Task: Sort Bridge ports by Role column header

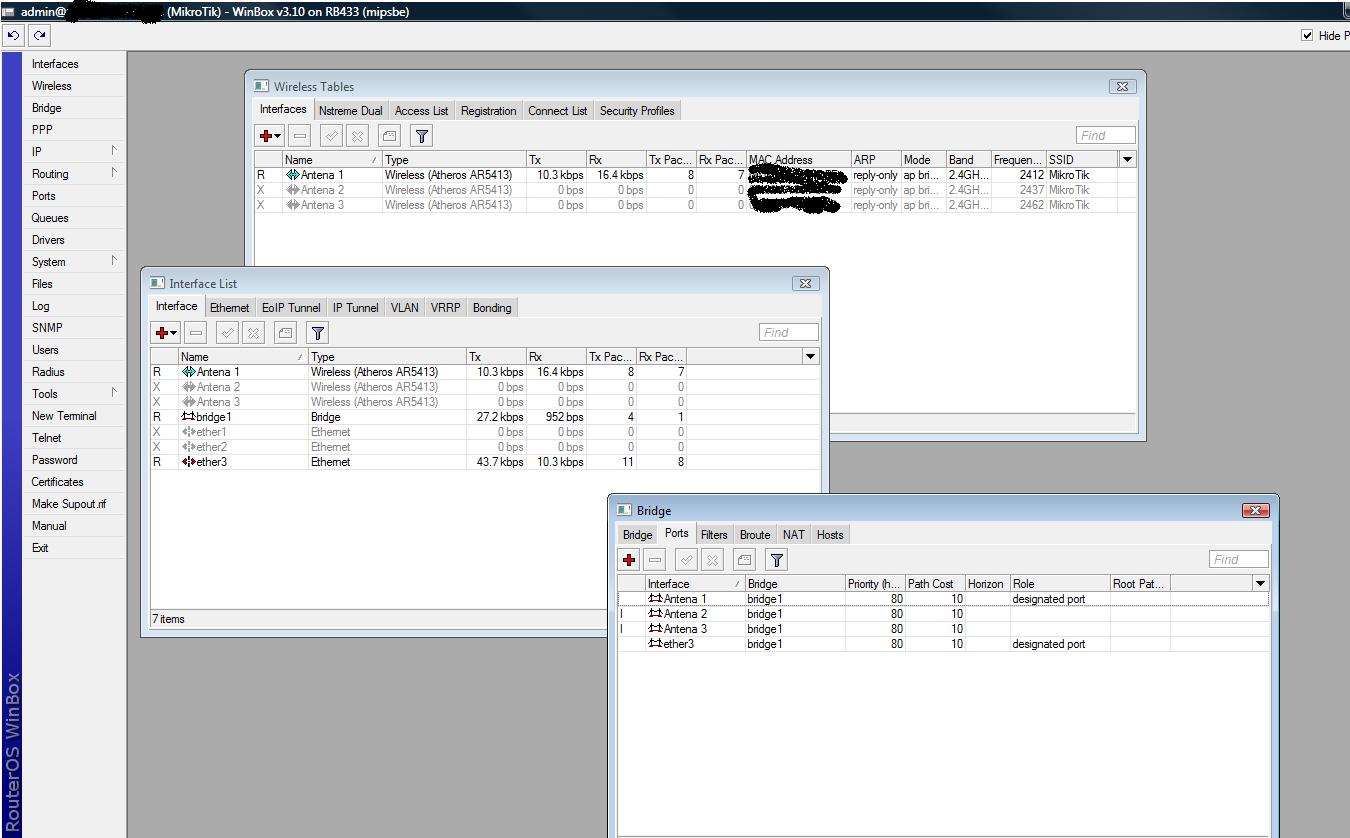Action: (x=1060, y=584)
